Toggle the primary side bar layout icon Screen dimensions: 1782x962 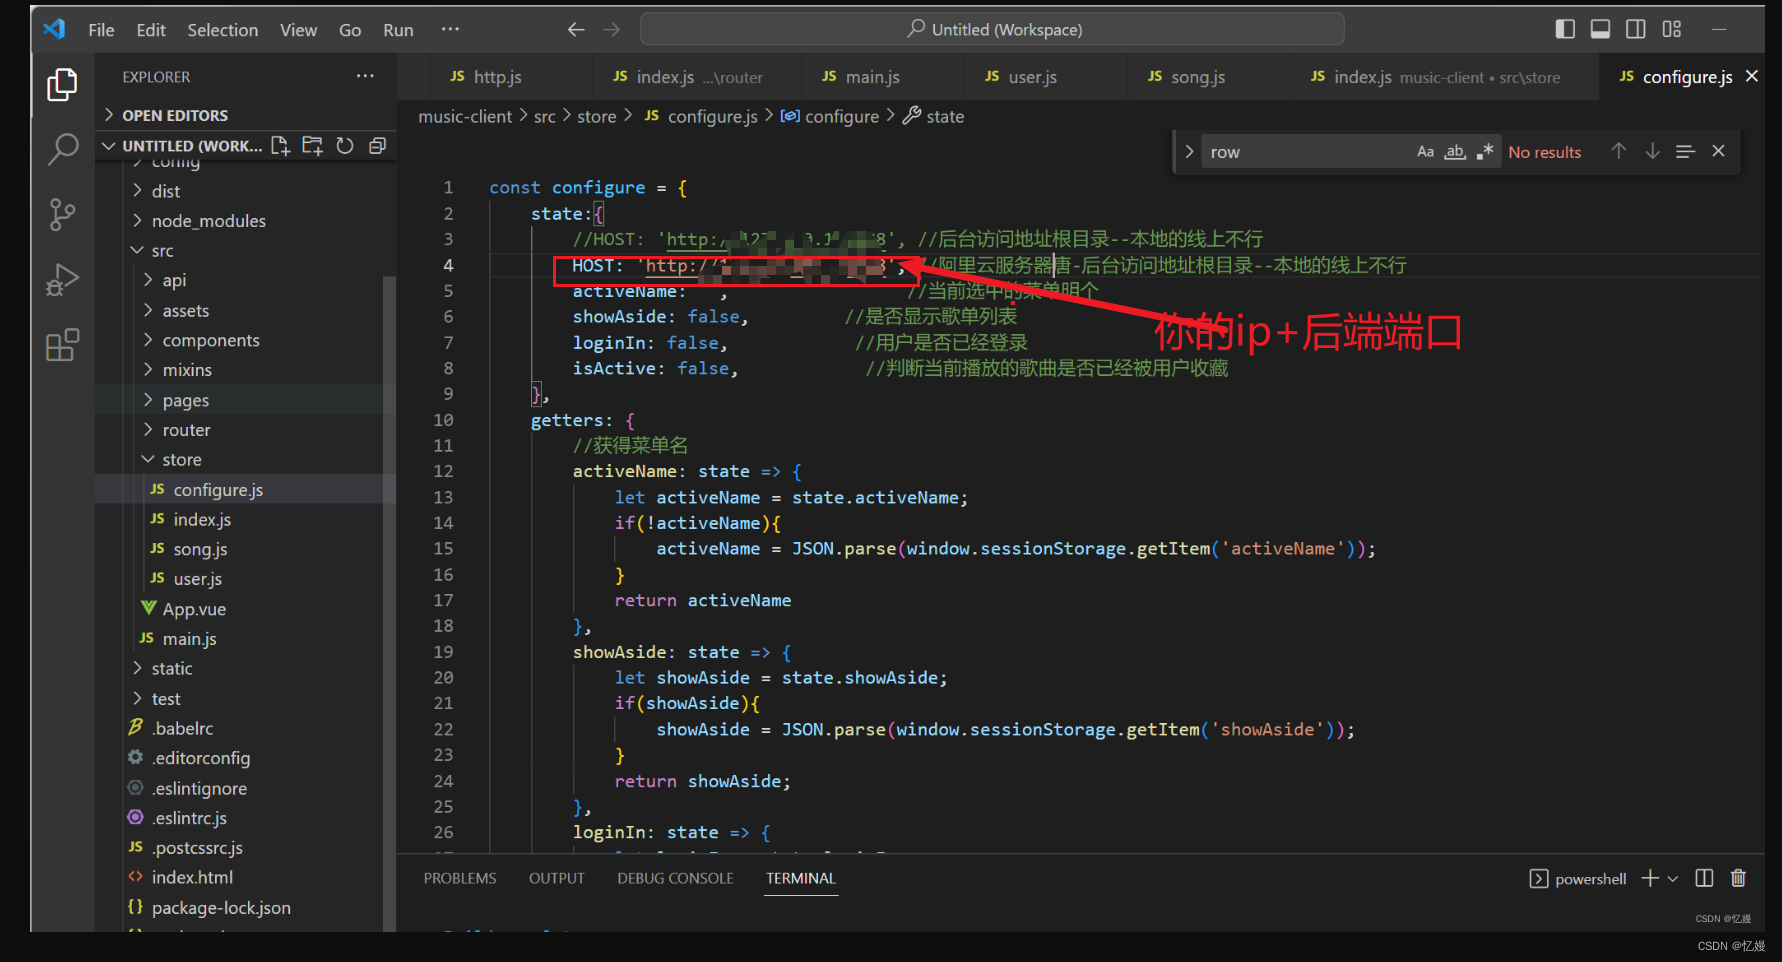[x=1565, y=29]
